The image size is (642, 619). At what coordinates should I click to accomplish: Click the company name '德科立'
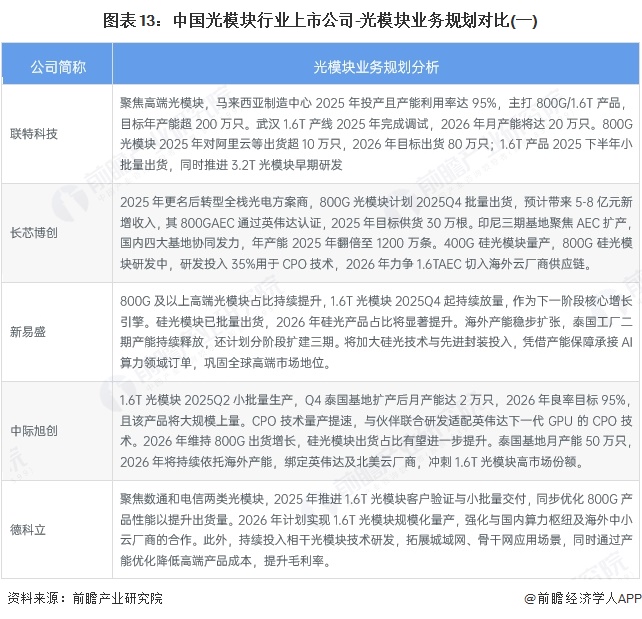(x=27, y=530)
